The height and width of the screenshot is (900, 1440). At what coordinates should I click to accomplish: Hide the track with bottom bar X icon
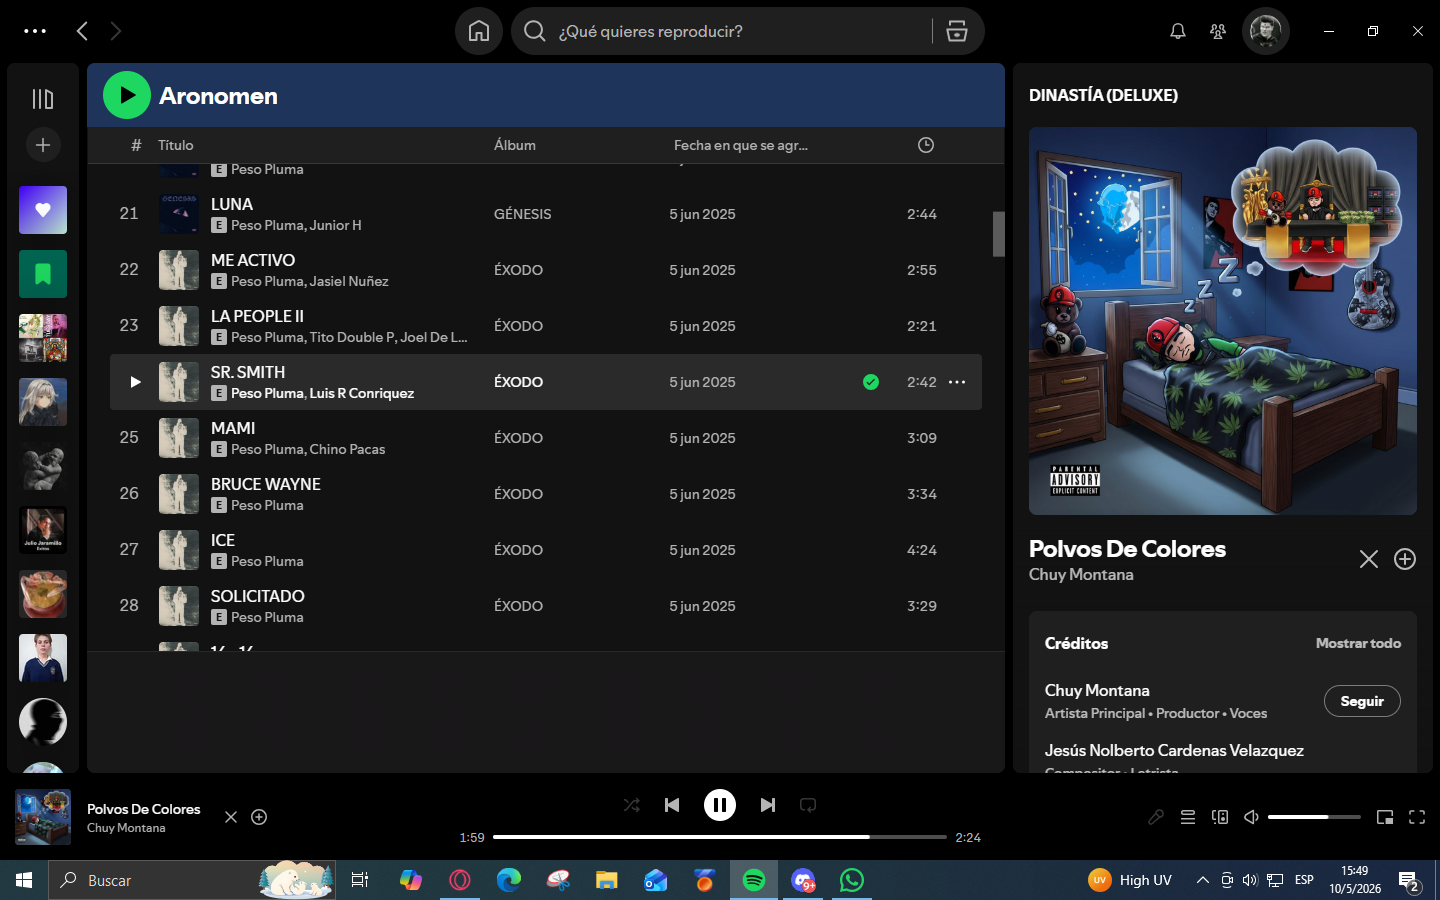[231, 817]
